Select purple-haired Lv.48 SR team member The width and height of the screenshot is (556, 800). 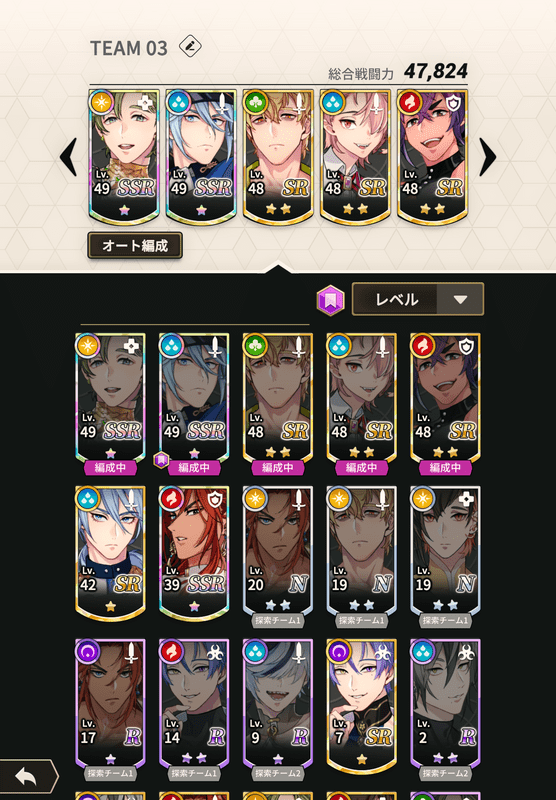(x=432, y=157)
